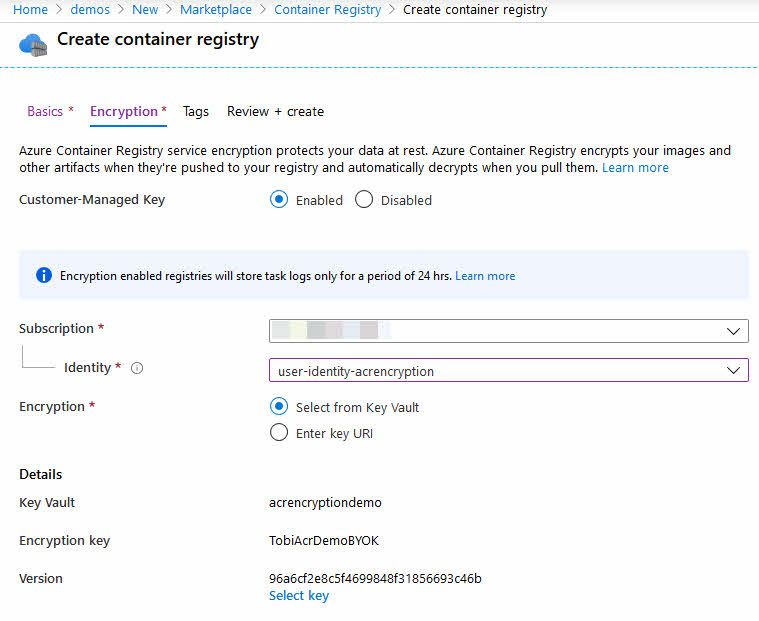759x621 pixels.
Task: Switch to the Tags tab
Action: tap(196, 112)
